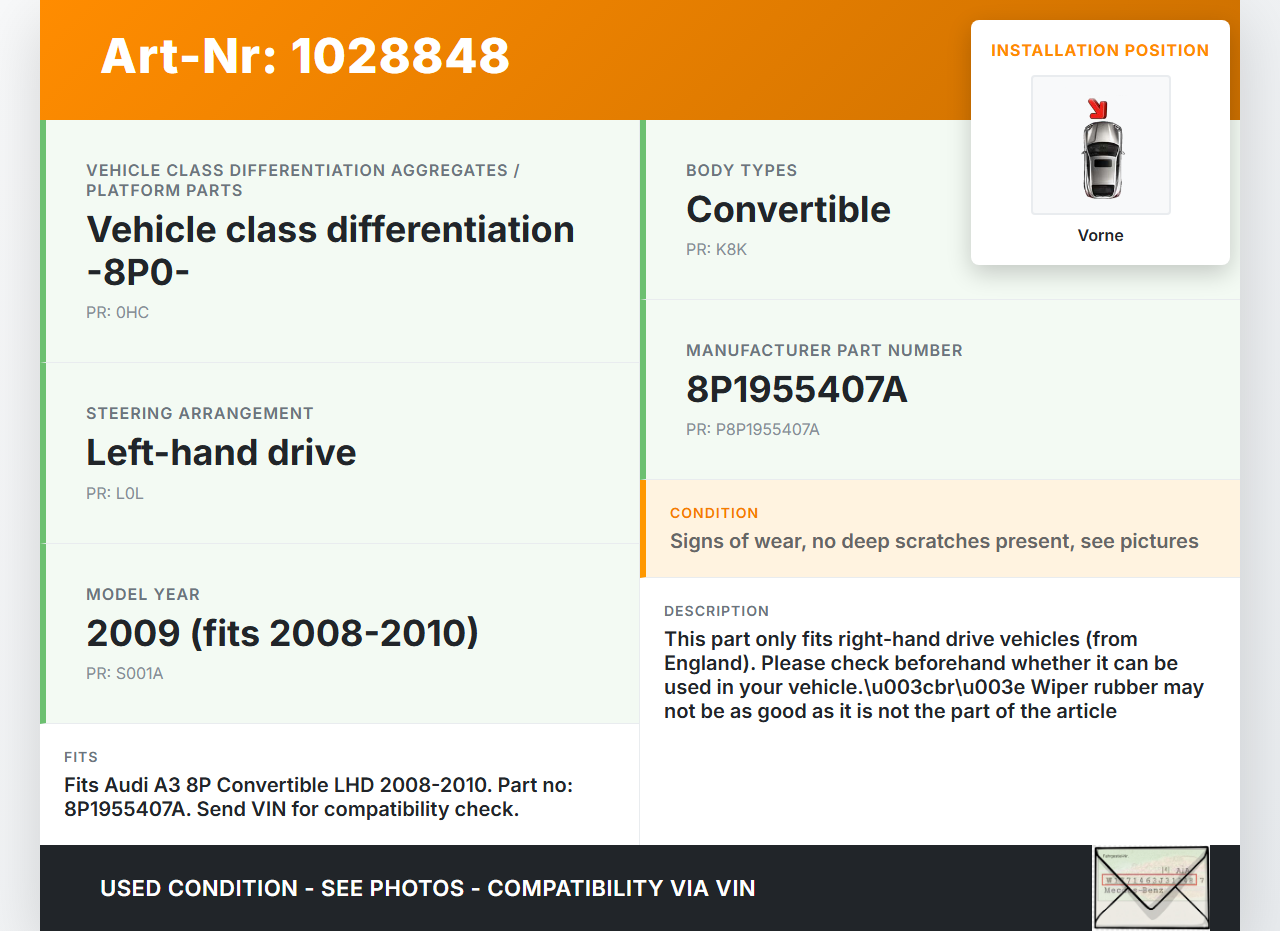Click the orange Condition notice text
1280x931 pixels.
[x=933, y=541]
